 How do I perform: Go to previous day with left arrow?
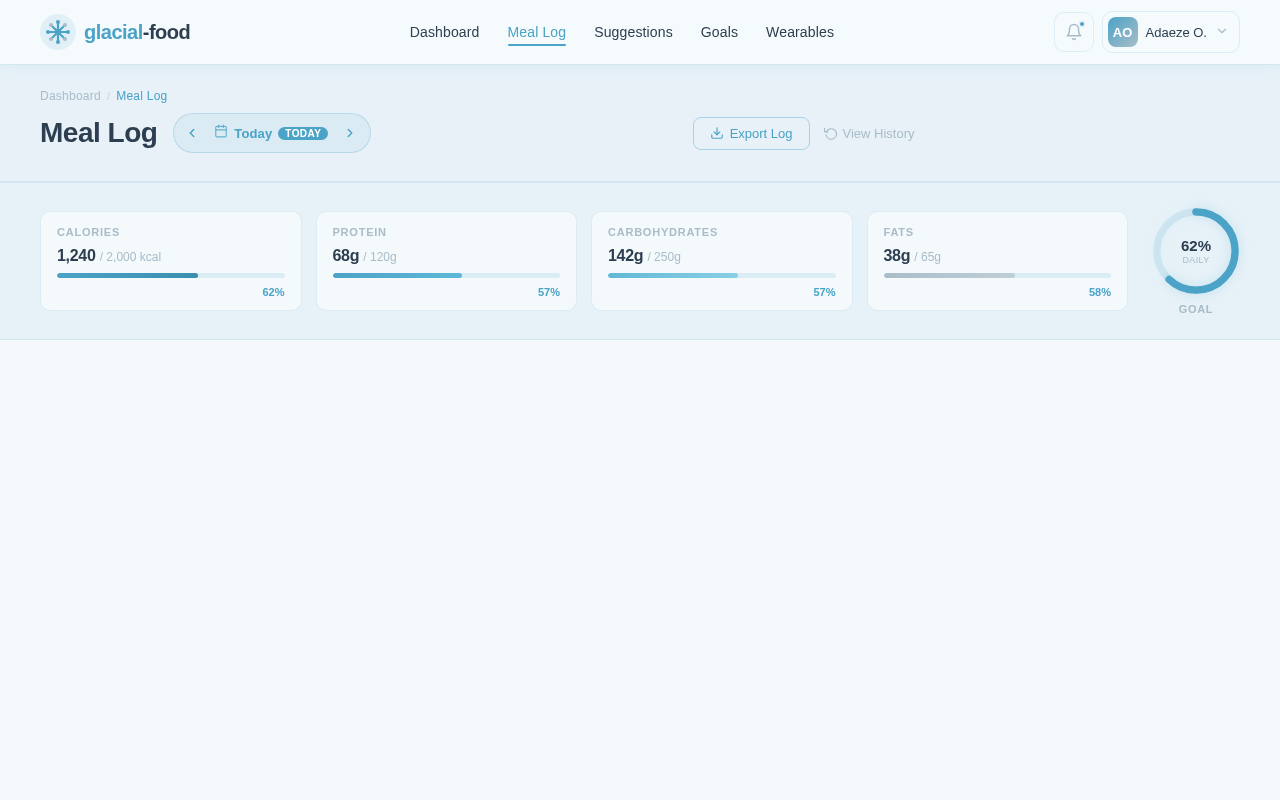coord(192,133)
